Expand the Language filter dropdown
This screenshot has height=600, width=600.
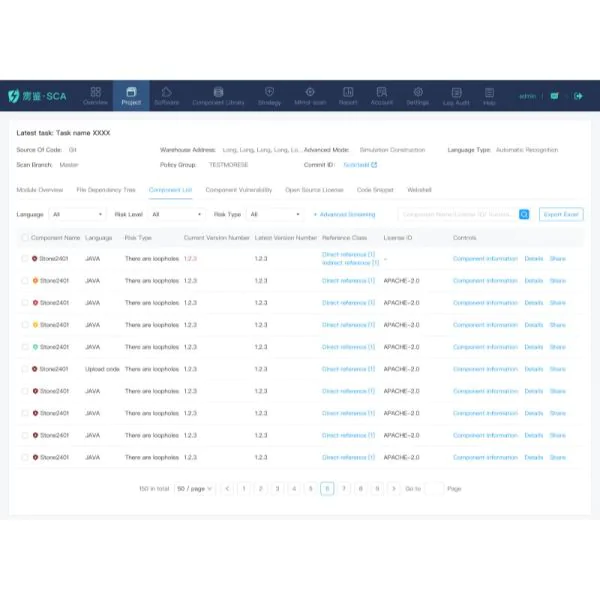tap(77, 214)
